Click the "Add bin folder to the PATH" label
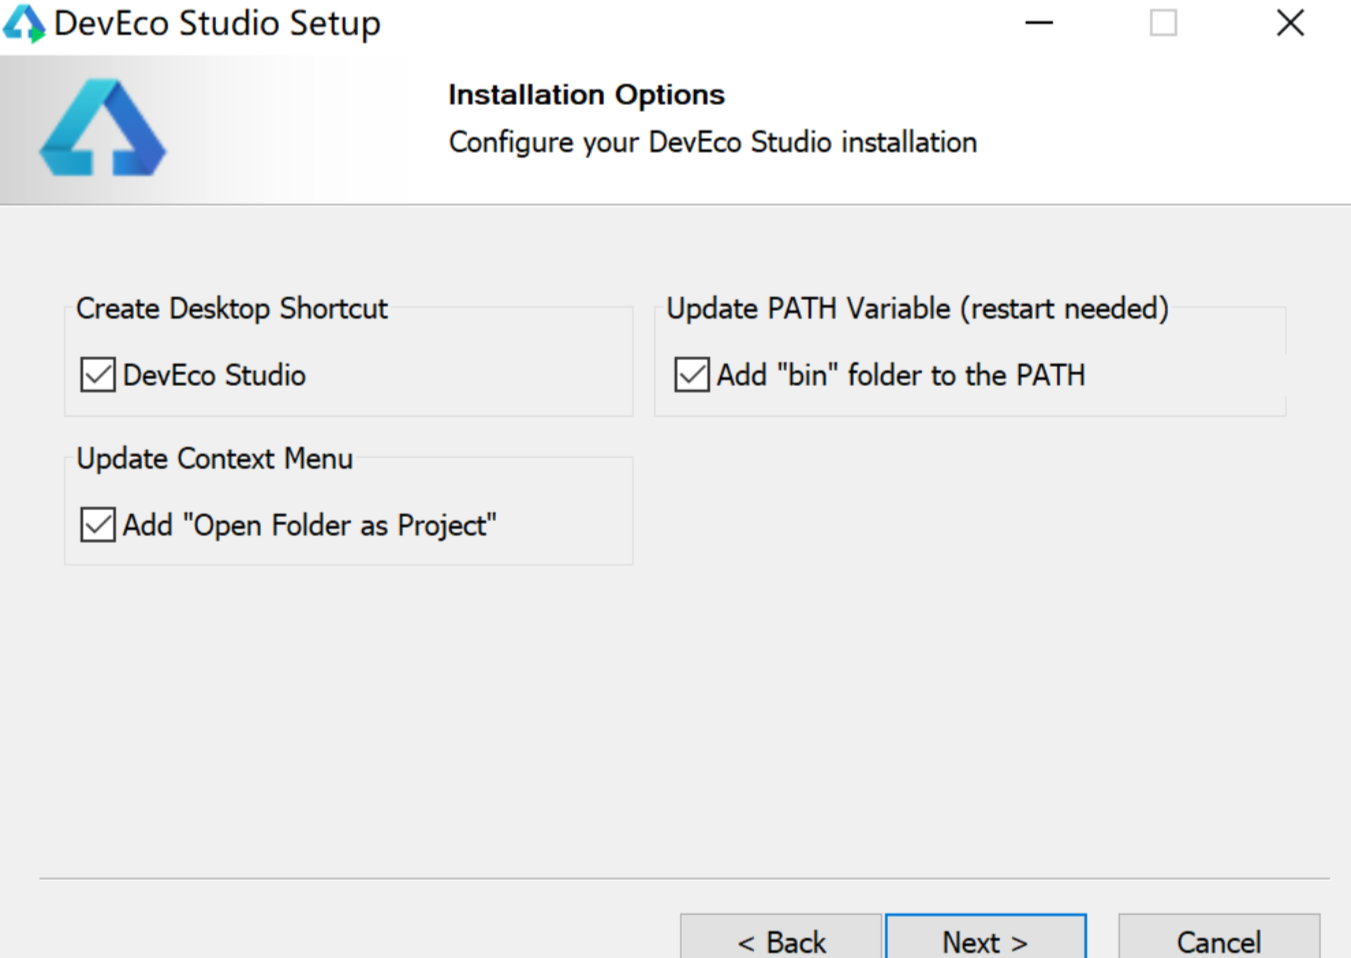Screen dimensions: 1351x958 tap(900, 375)
